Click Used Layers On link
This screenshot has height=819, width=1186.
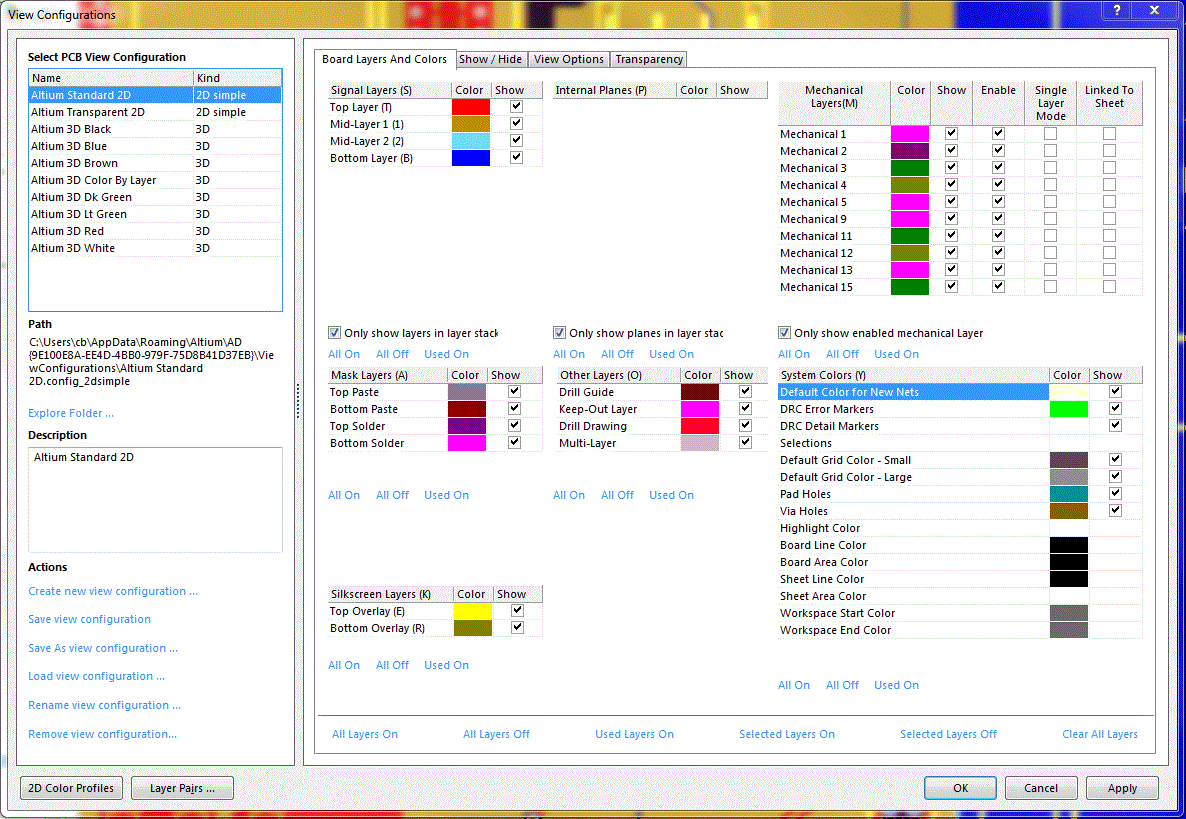pyautogui.click(x=634, y=734)
